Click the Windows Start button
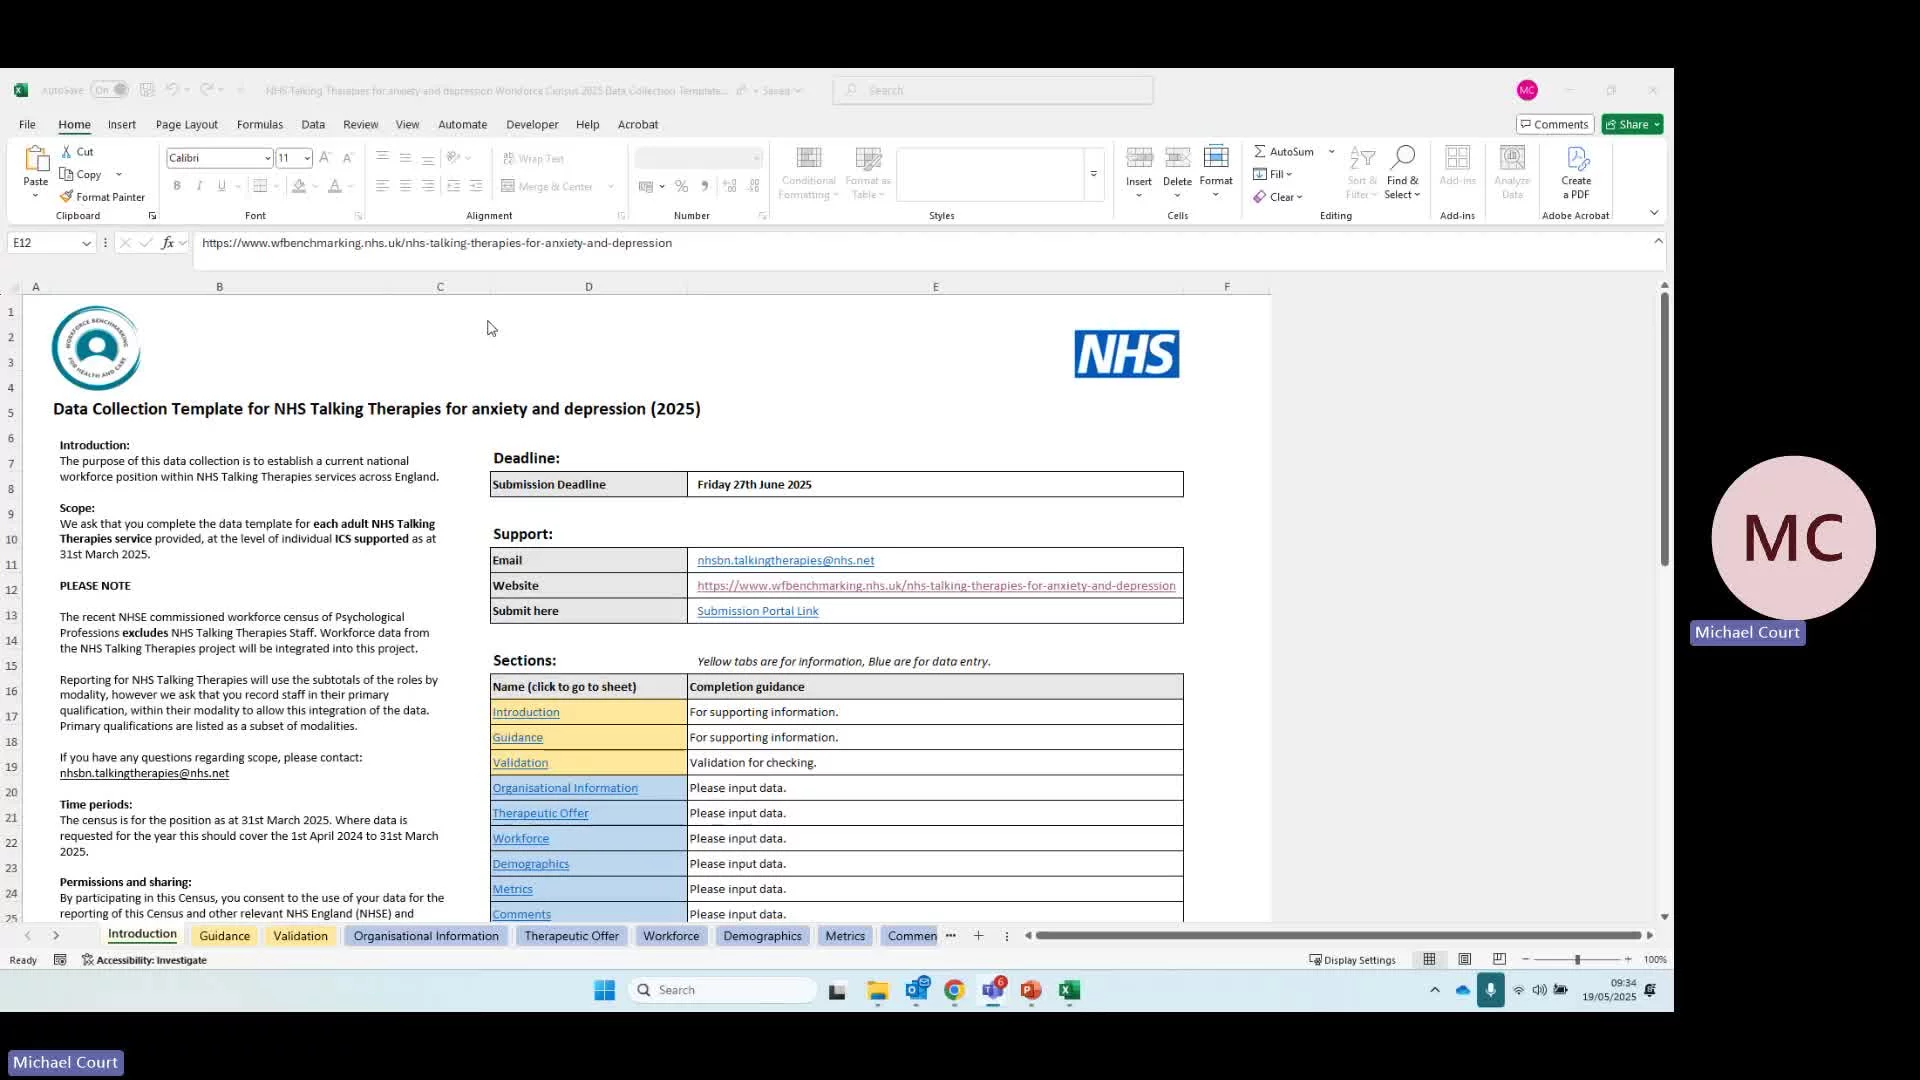 pos(604,990)
